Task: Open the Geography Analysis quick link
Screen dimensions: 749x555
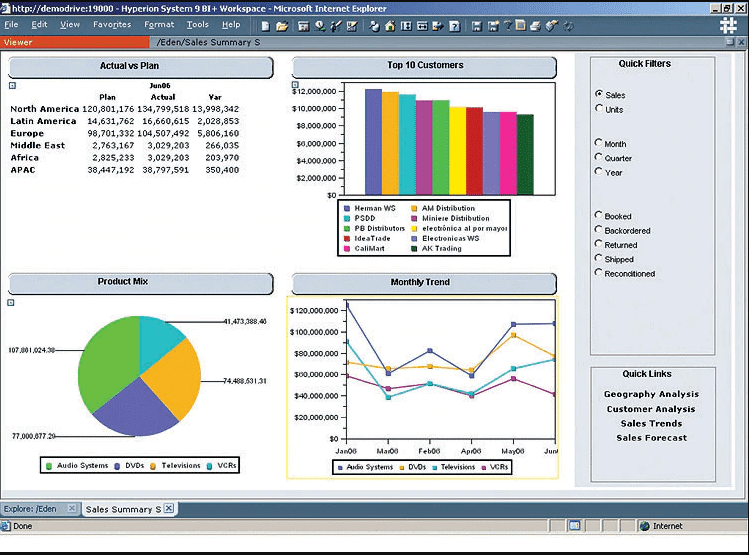Action: [x=651, y=394]
